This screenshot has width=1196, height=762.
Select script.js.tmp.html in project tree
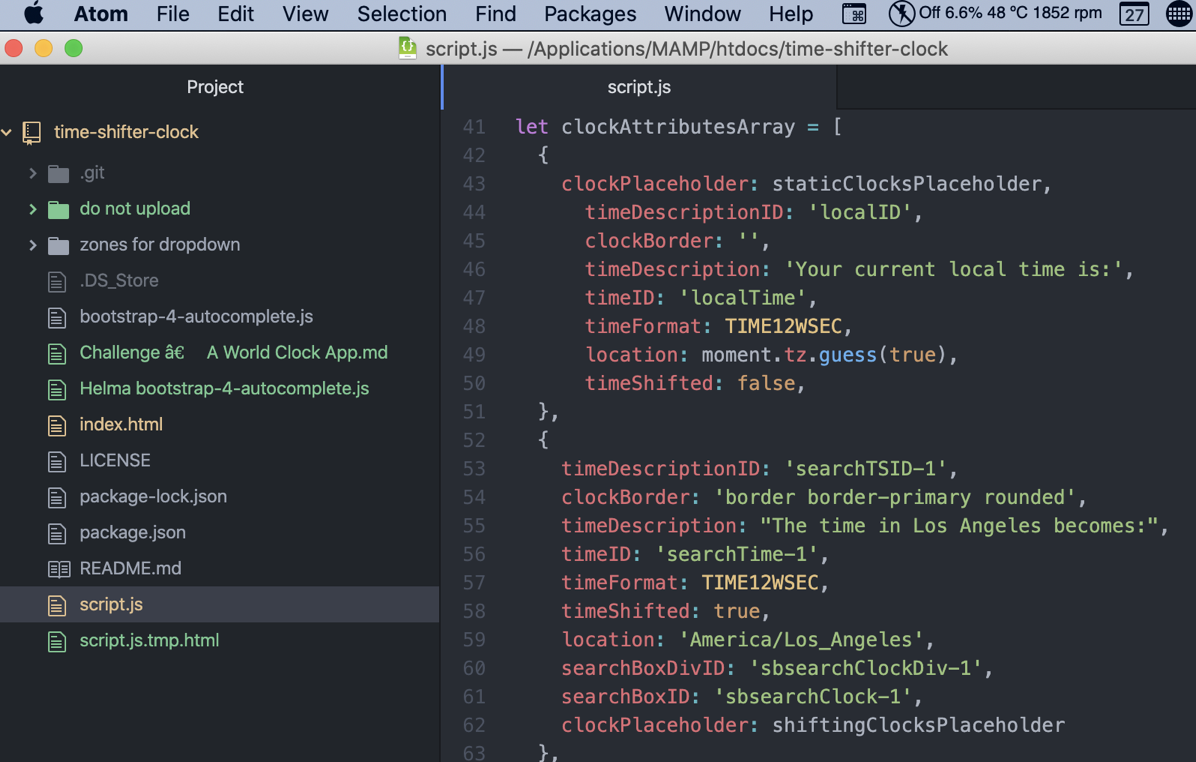(x=149, y=640)
